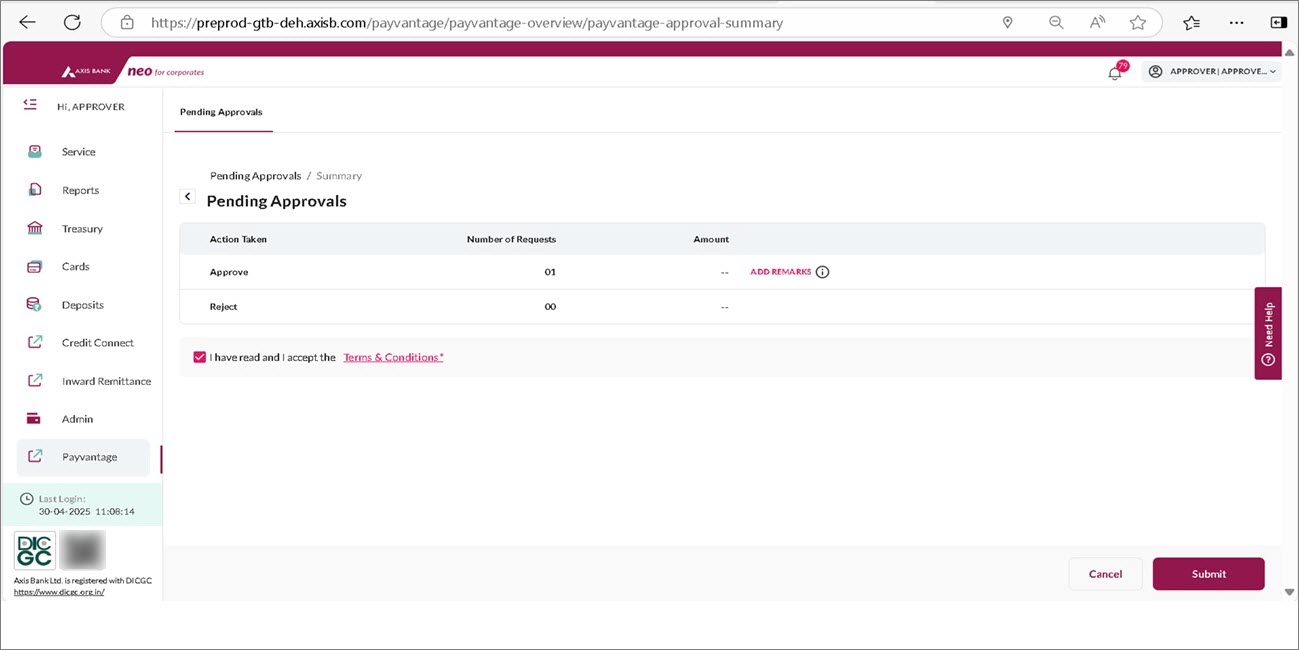Select Reports in the sidebar menu
The width and height of the screenshot is (1299, 650).
[x=80, y=190]
